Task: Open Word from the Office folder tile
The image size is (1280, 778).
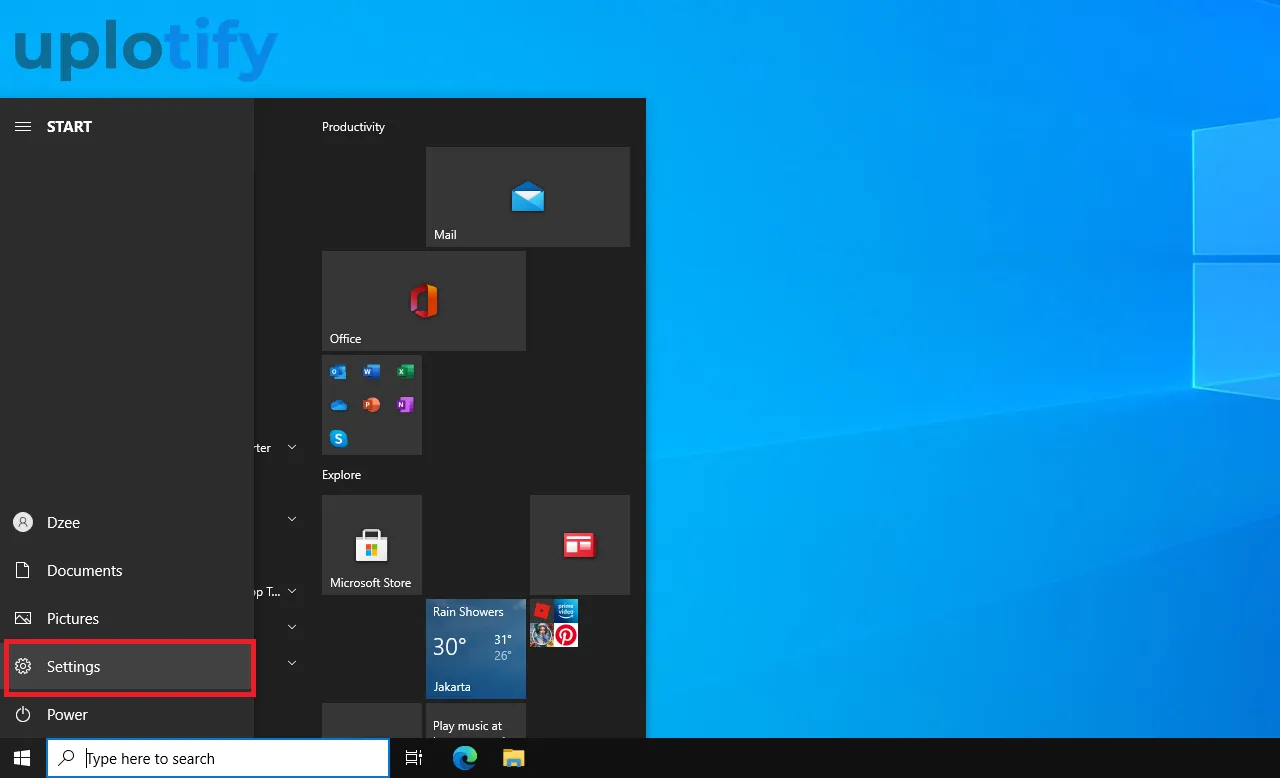Action: tap(371, 372)
